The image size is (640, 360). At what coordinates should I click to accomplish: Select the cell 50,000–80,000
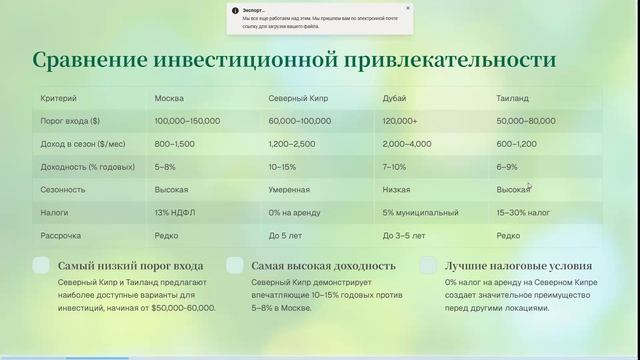click(x=526, y=121)
